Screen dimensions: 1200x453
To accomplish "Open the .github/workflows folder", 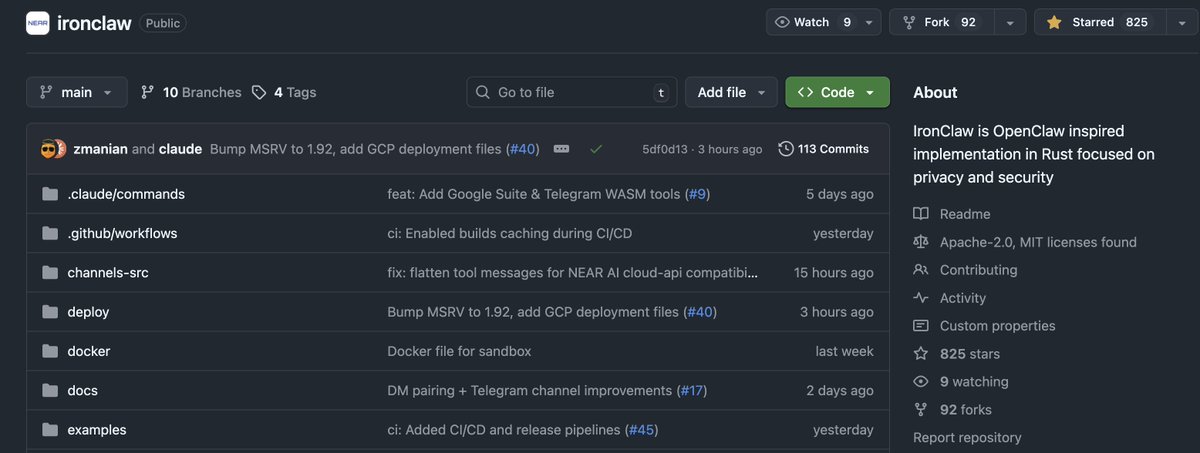I will click(122, 233).
